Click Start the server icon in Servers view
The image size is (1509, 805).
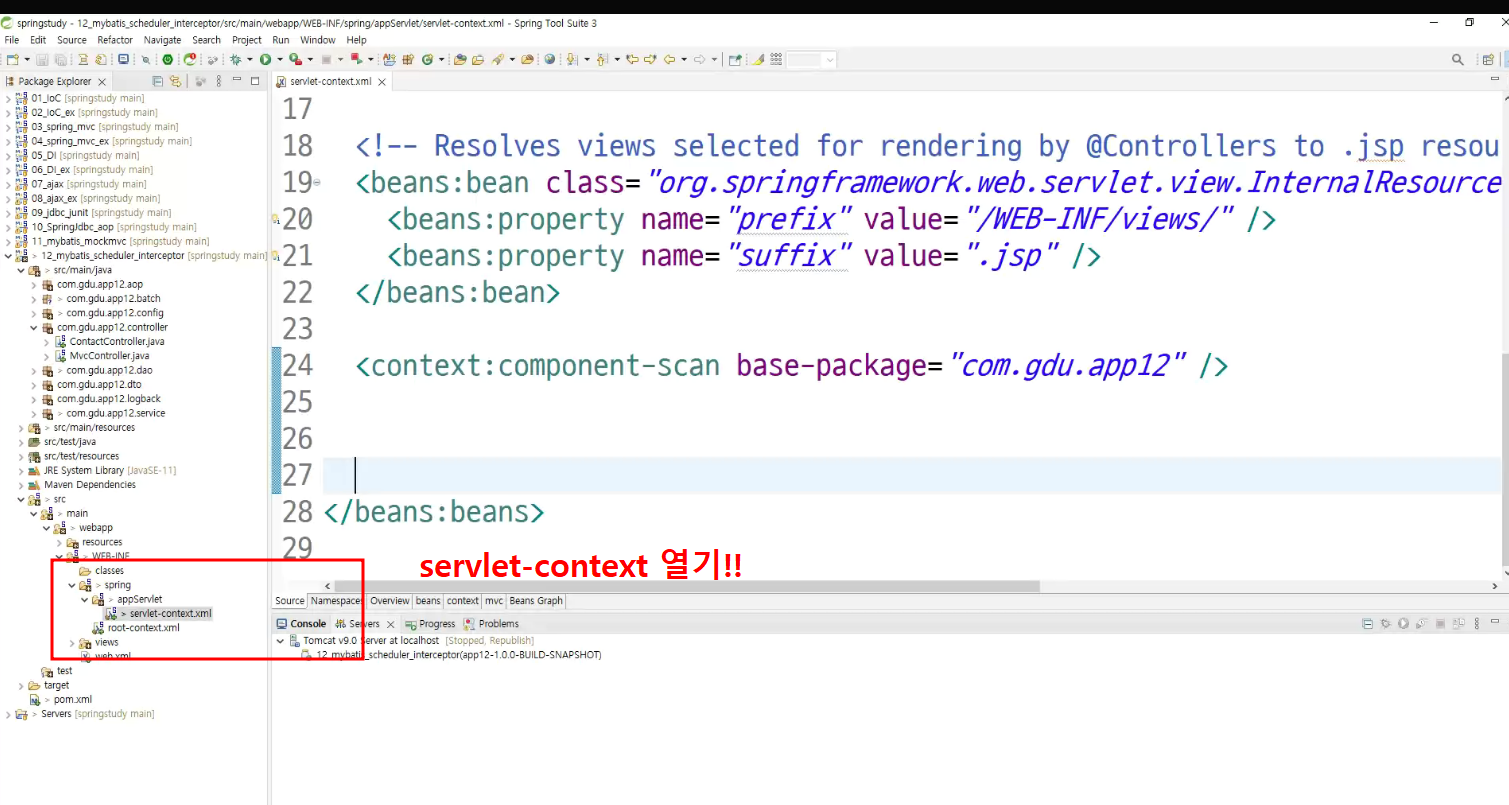point(1404,623)
